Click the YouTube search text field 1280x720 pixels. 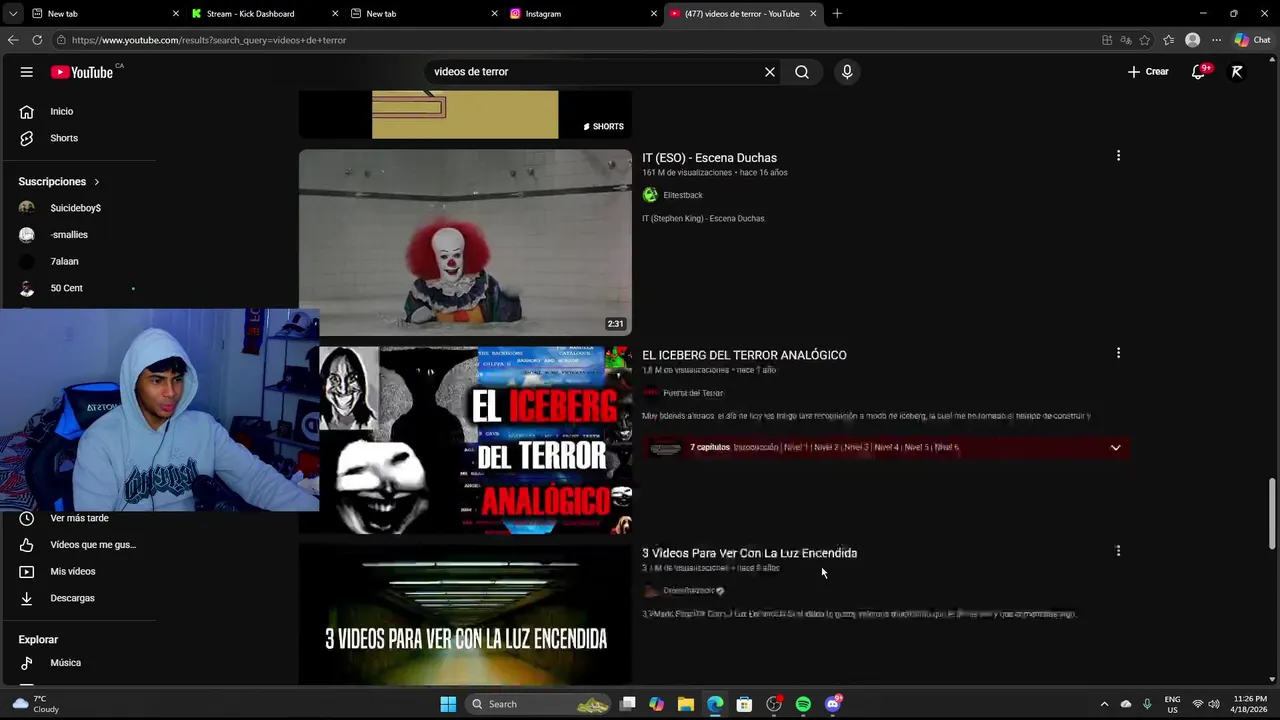(595, 72)
